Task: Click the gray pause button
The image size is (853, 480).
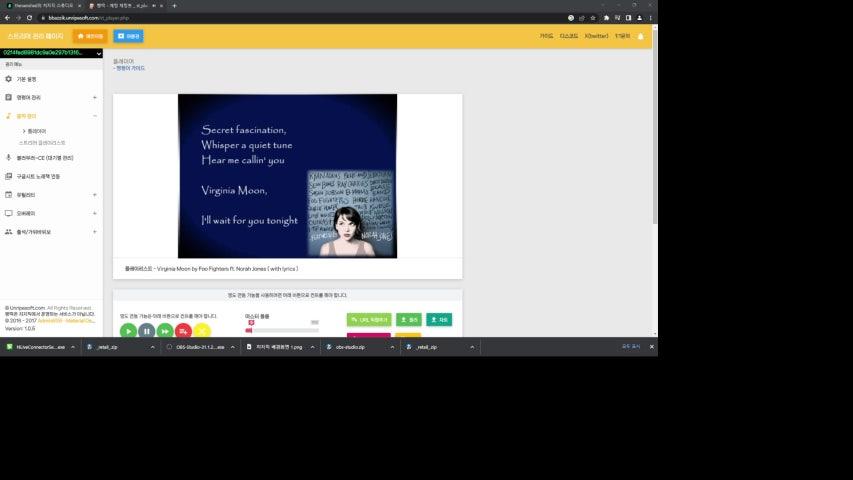Action: point(146,331)
